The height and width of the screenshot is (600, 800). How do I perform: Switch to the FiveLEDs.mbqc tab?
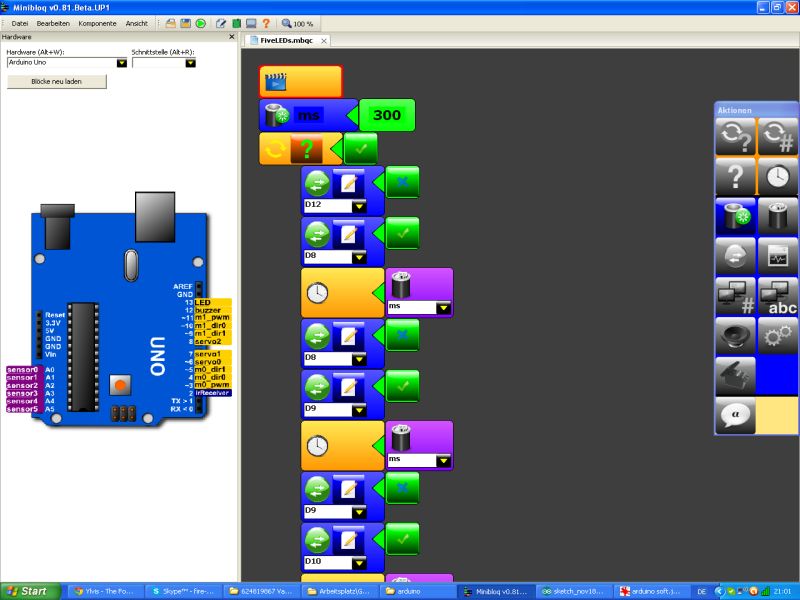tap(286, 40)
